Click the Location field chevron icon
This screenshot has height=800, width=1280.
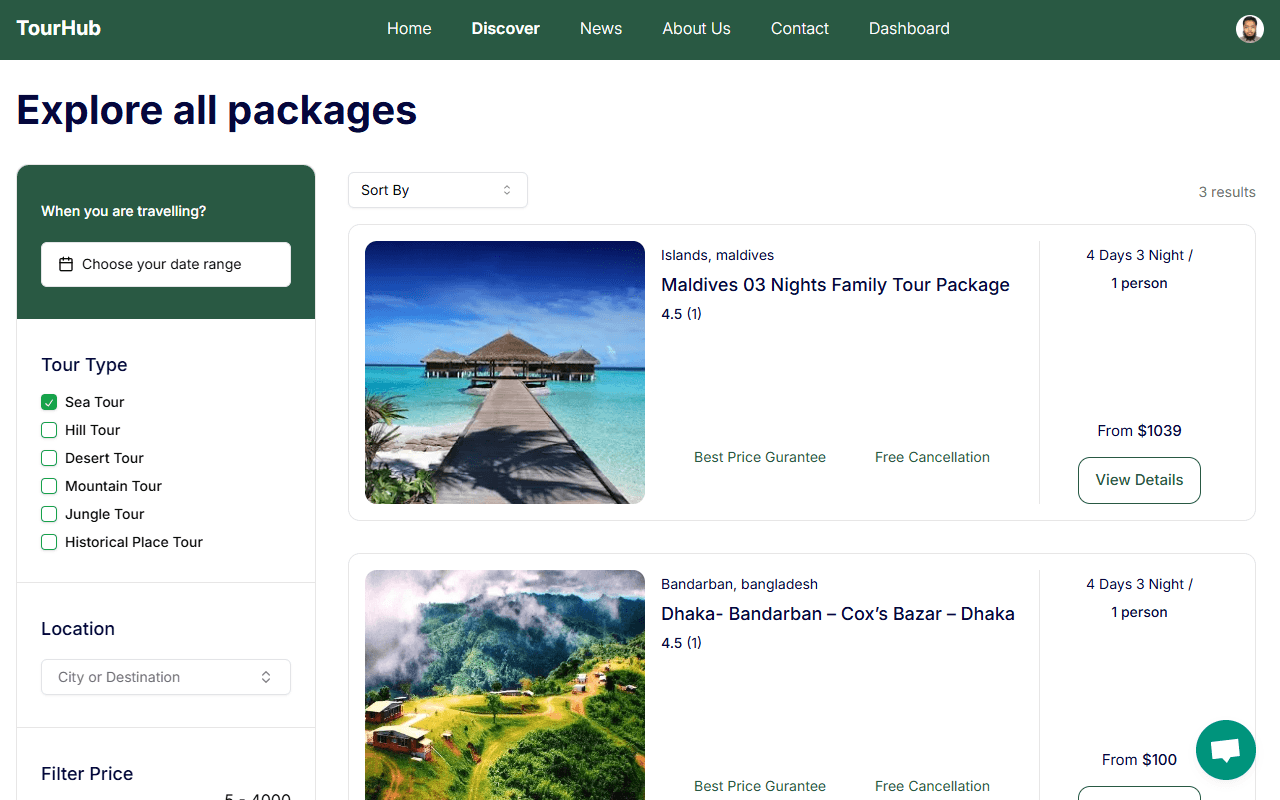pyautogui.click(x=266, y=677)
